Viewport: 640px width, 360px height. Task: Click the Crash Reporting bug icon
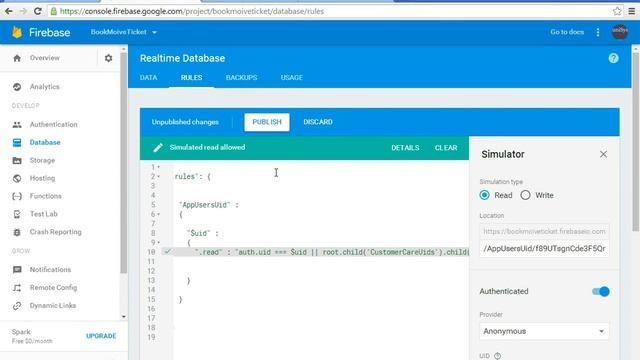tap(17, 232)
